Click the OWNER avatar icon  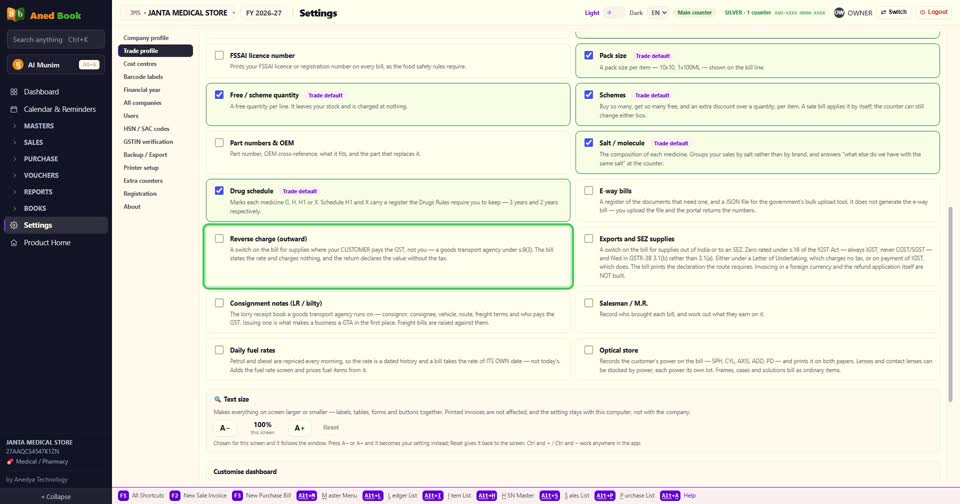(x=839, y=12)
